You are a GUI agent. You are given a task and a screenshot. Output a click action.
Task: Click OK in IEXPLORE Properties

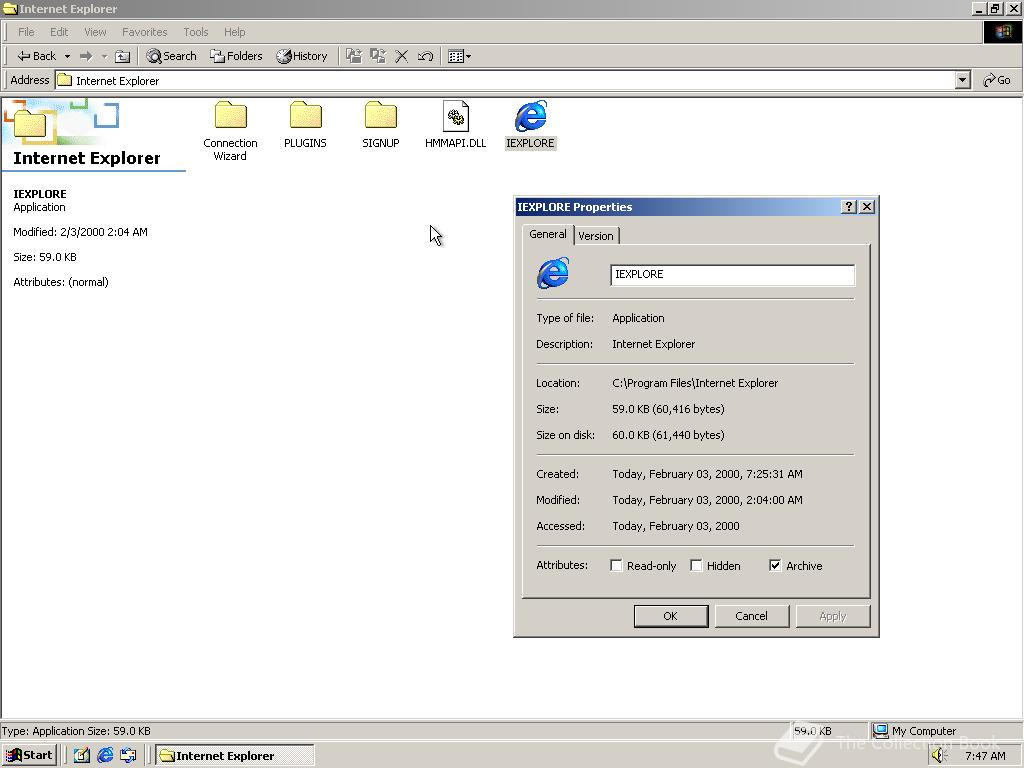tap(671, 616)
